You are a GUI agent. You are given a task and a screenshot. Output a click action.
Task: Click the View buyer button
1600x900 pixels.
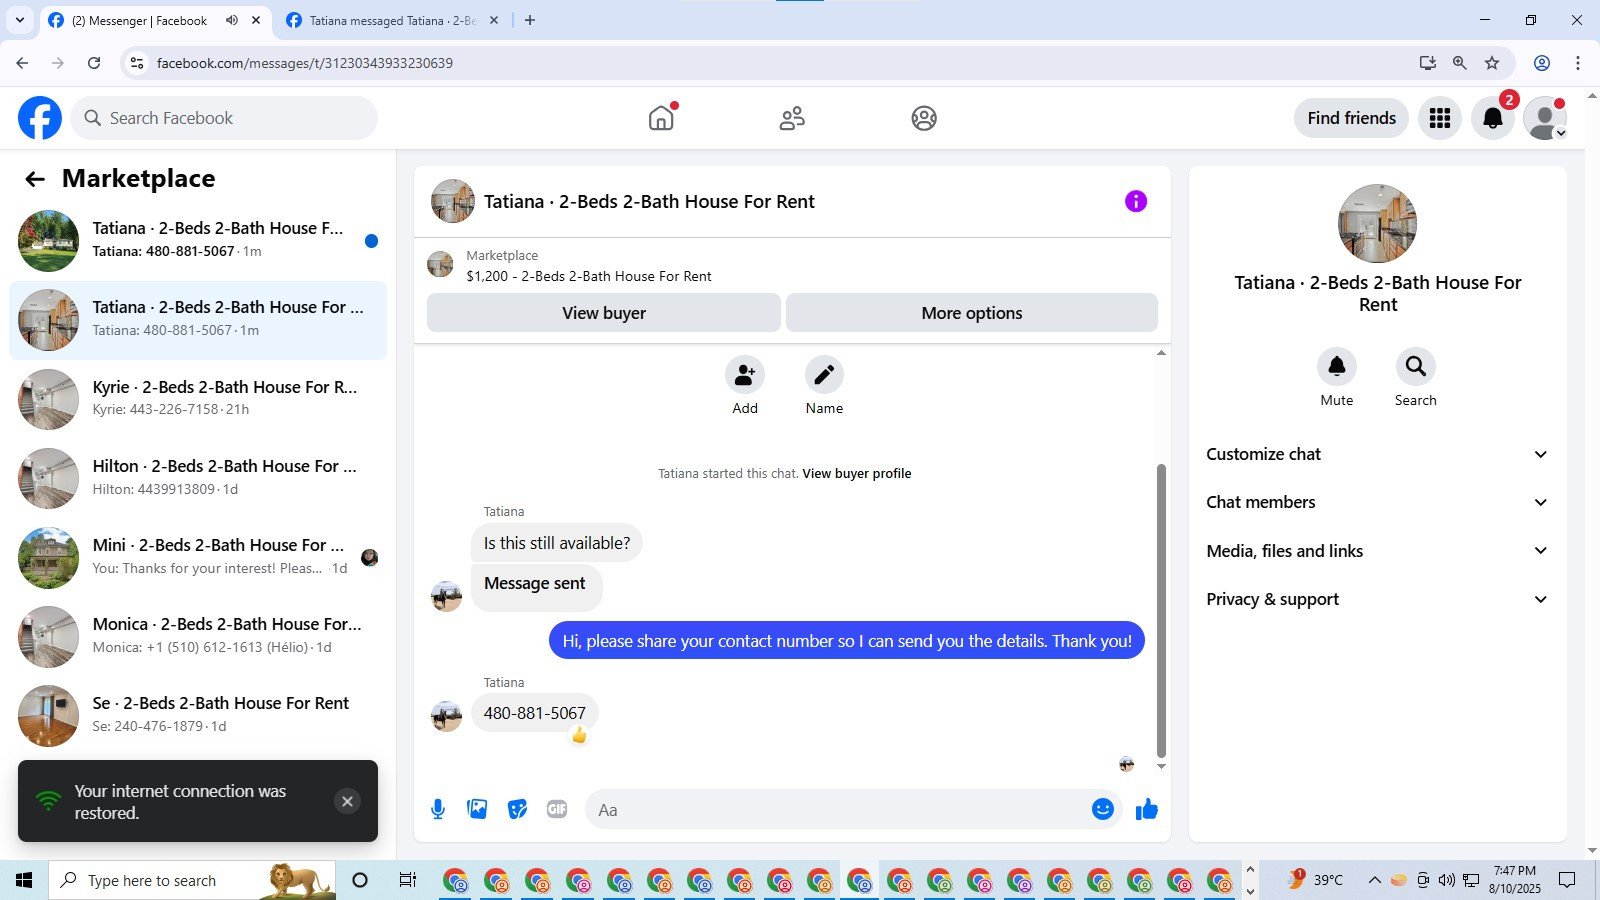tap(604, 313)
